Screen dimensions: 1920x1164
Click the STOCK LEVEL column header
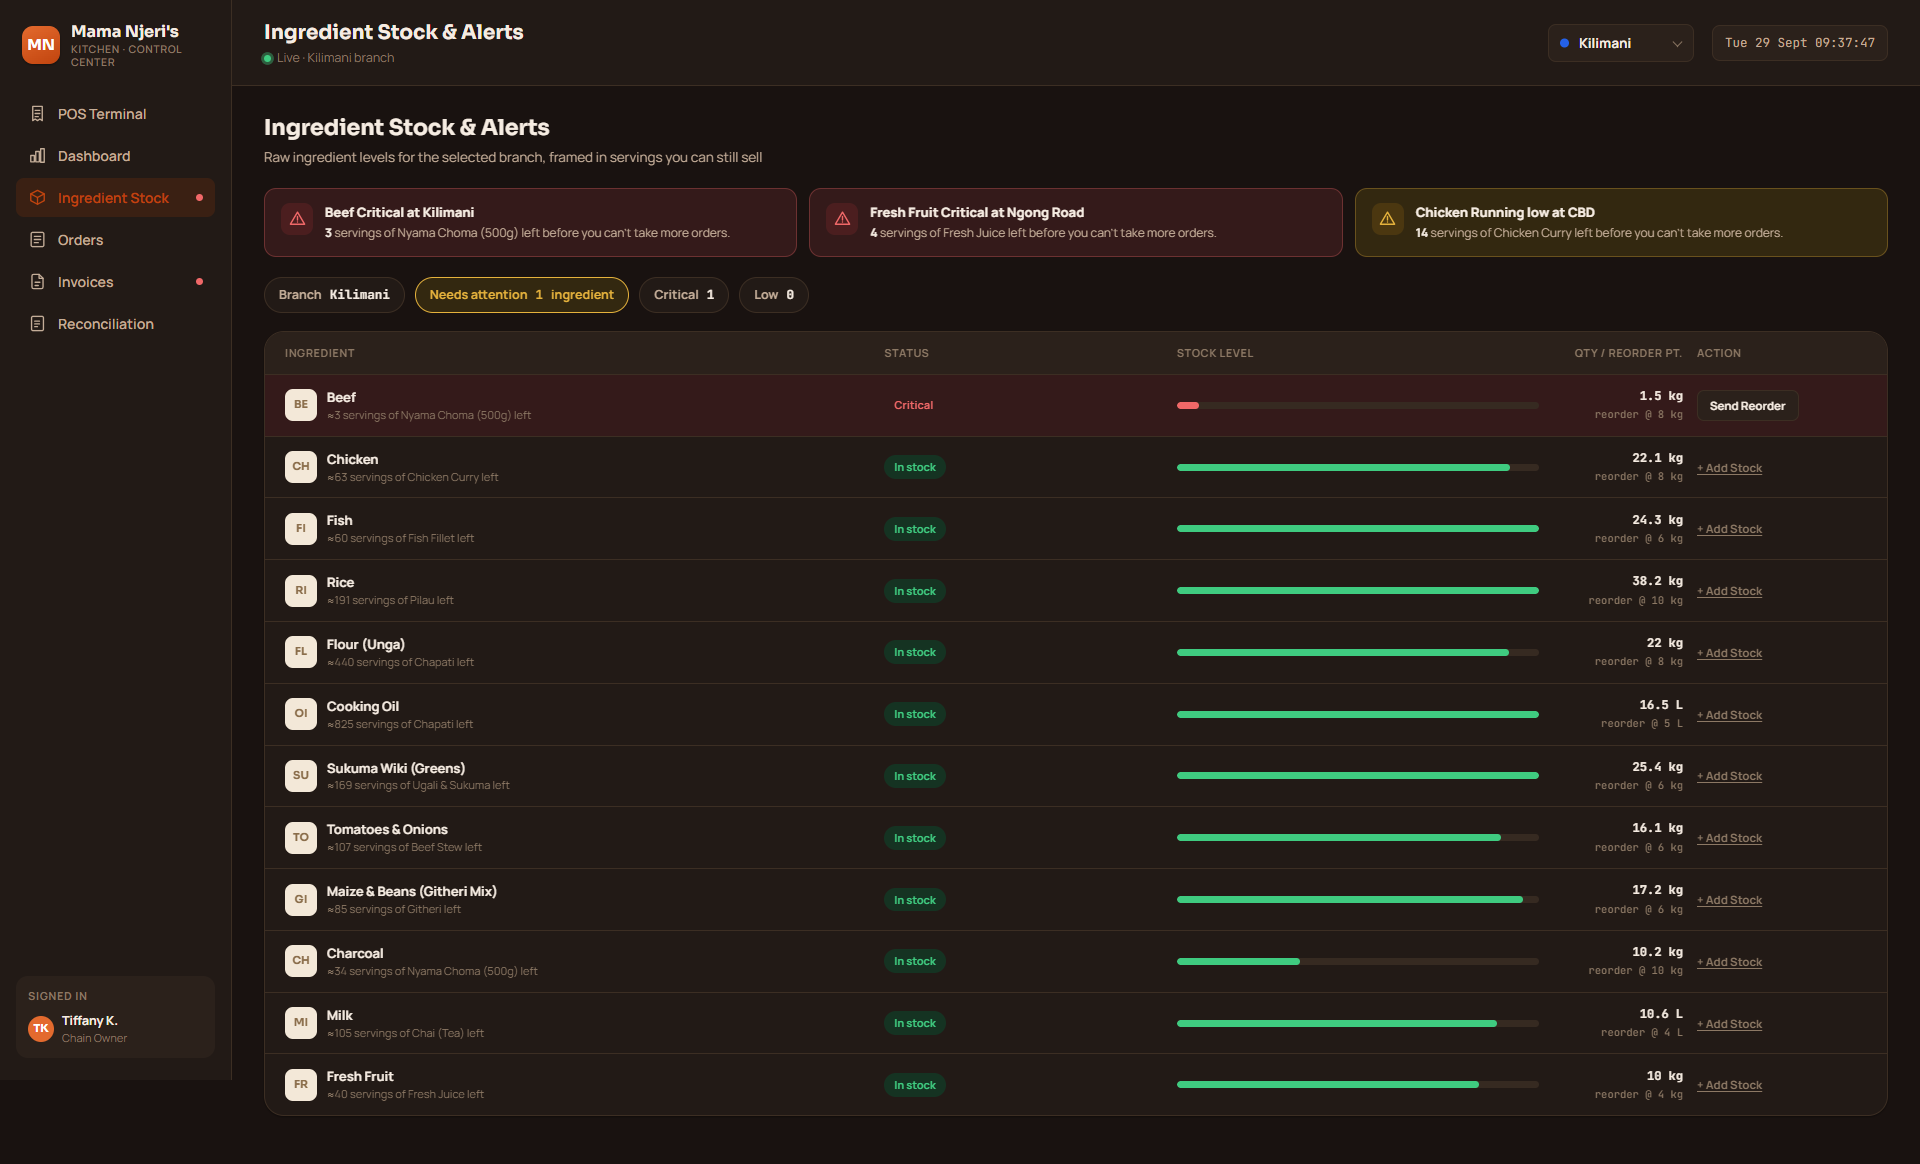point(1214,353)
